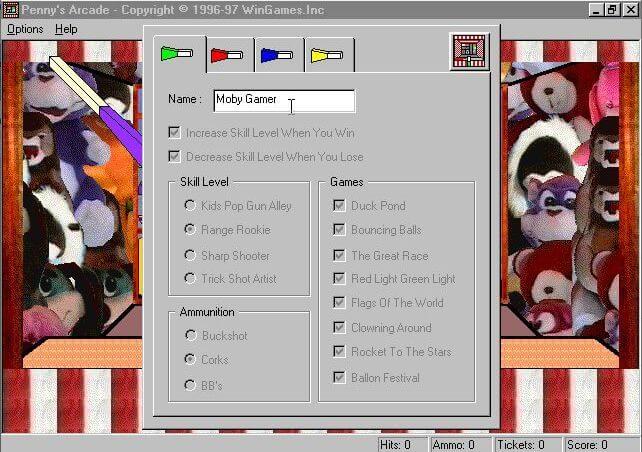Toggle Increase Skill Level When You Win

(x=175, y=132)
